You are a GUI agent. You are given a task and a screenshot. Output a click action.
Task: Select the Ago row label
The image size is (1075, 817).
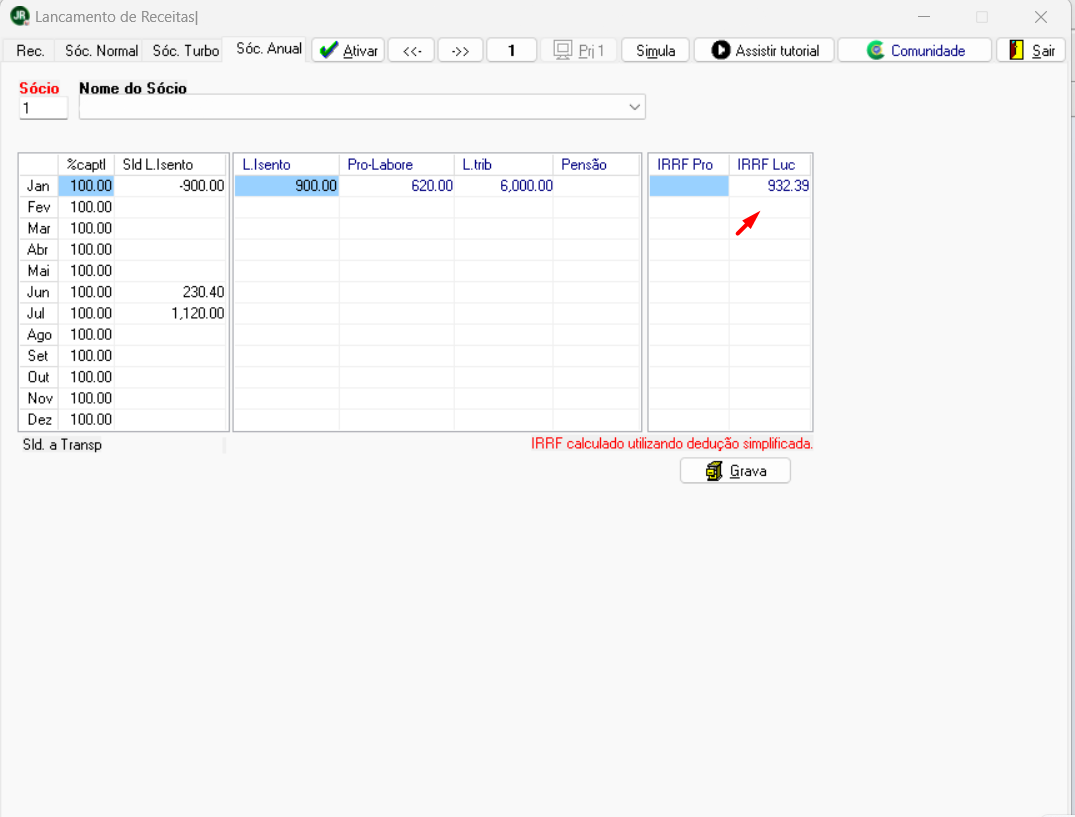click(39, 334)
